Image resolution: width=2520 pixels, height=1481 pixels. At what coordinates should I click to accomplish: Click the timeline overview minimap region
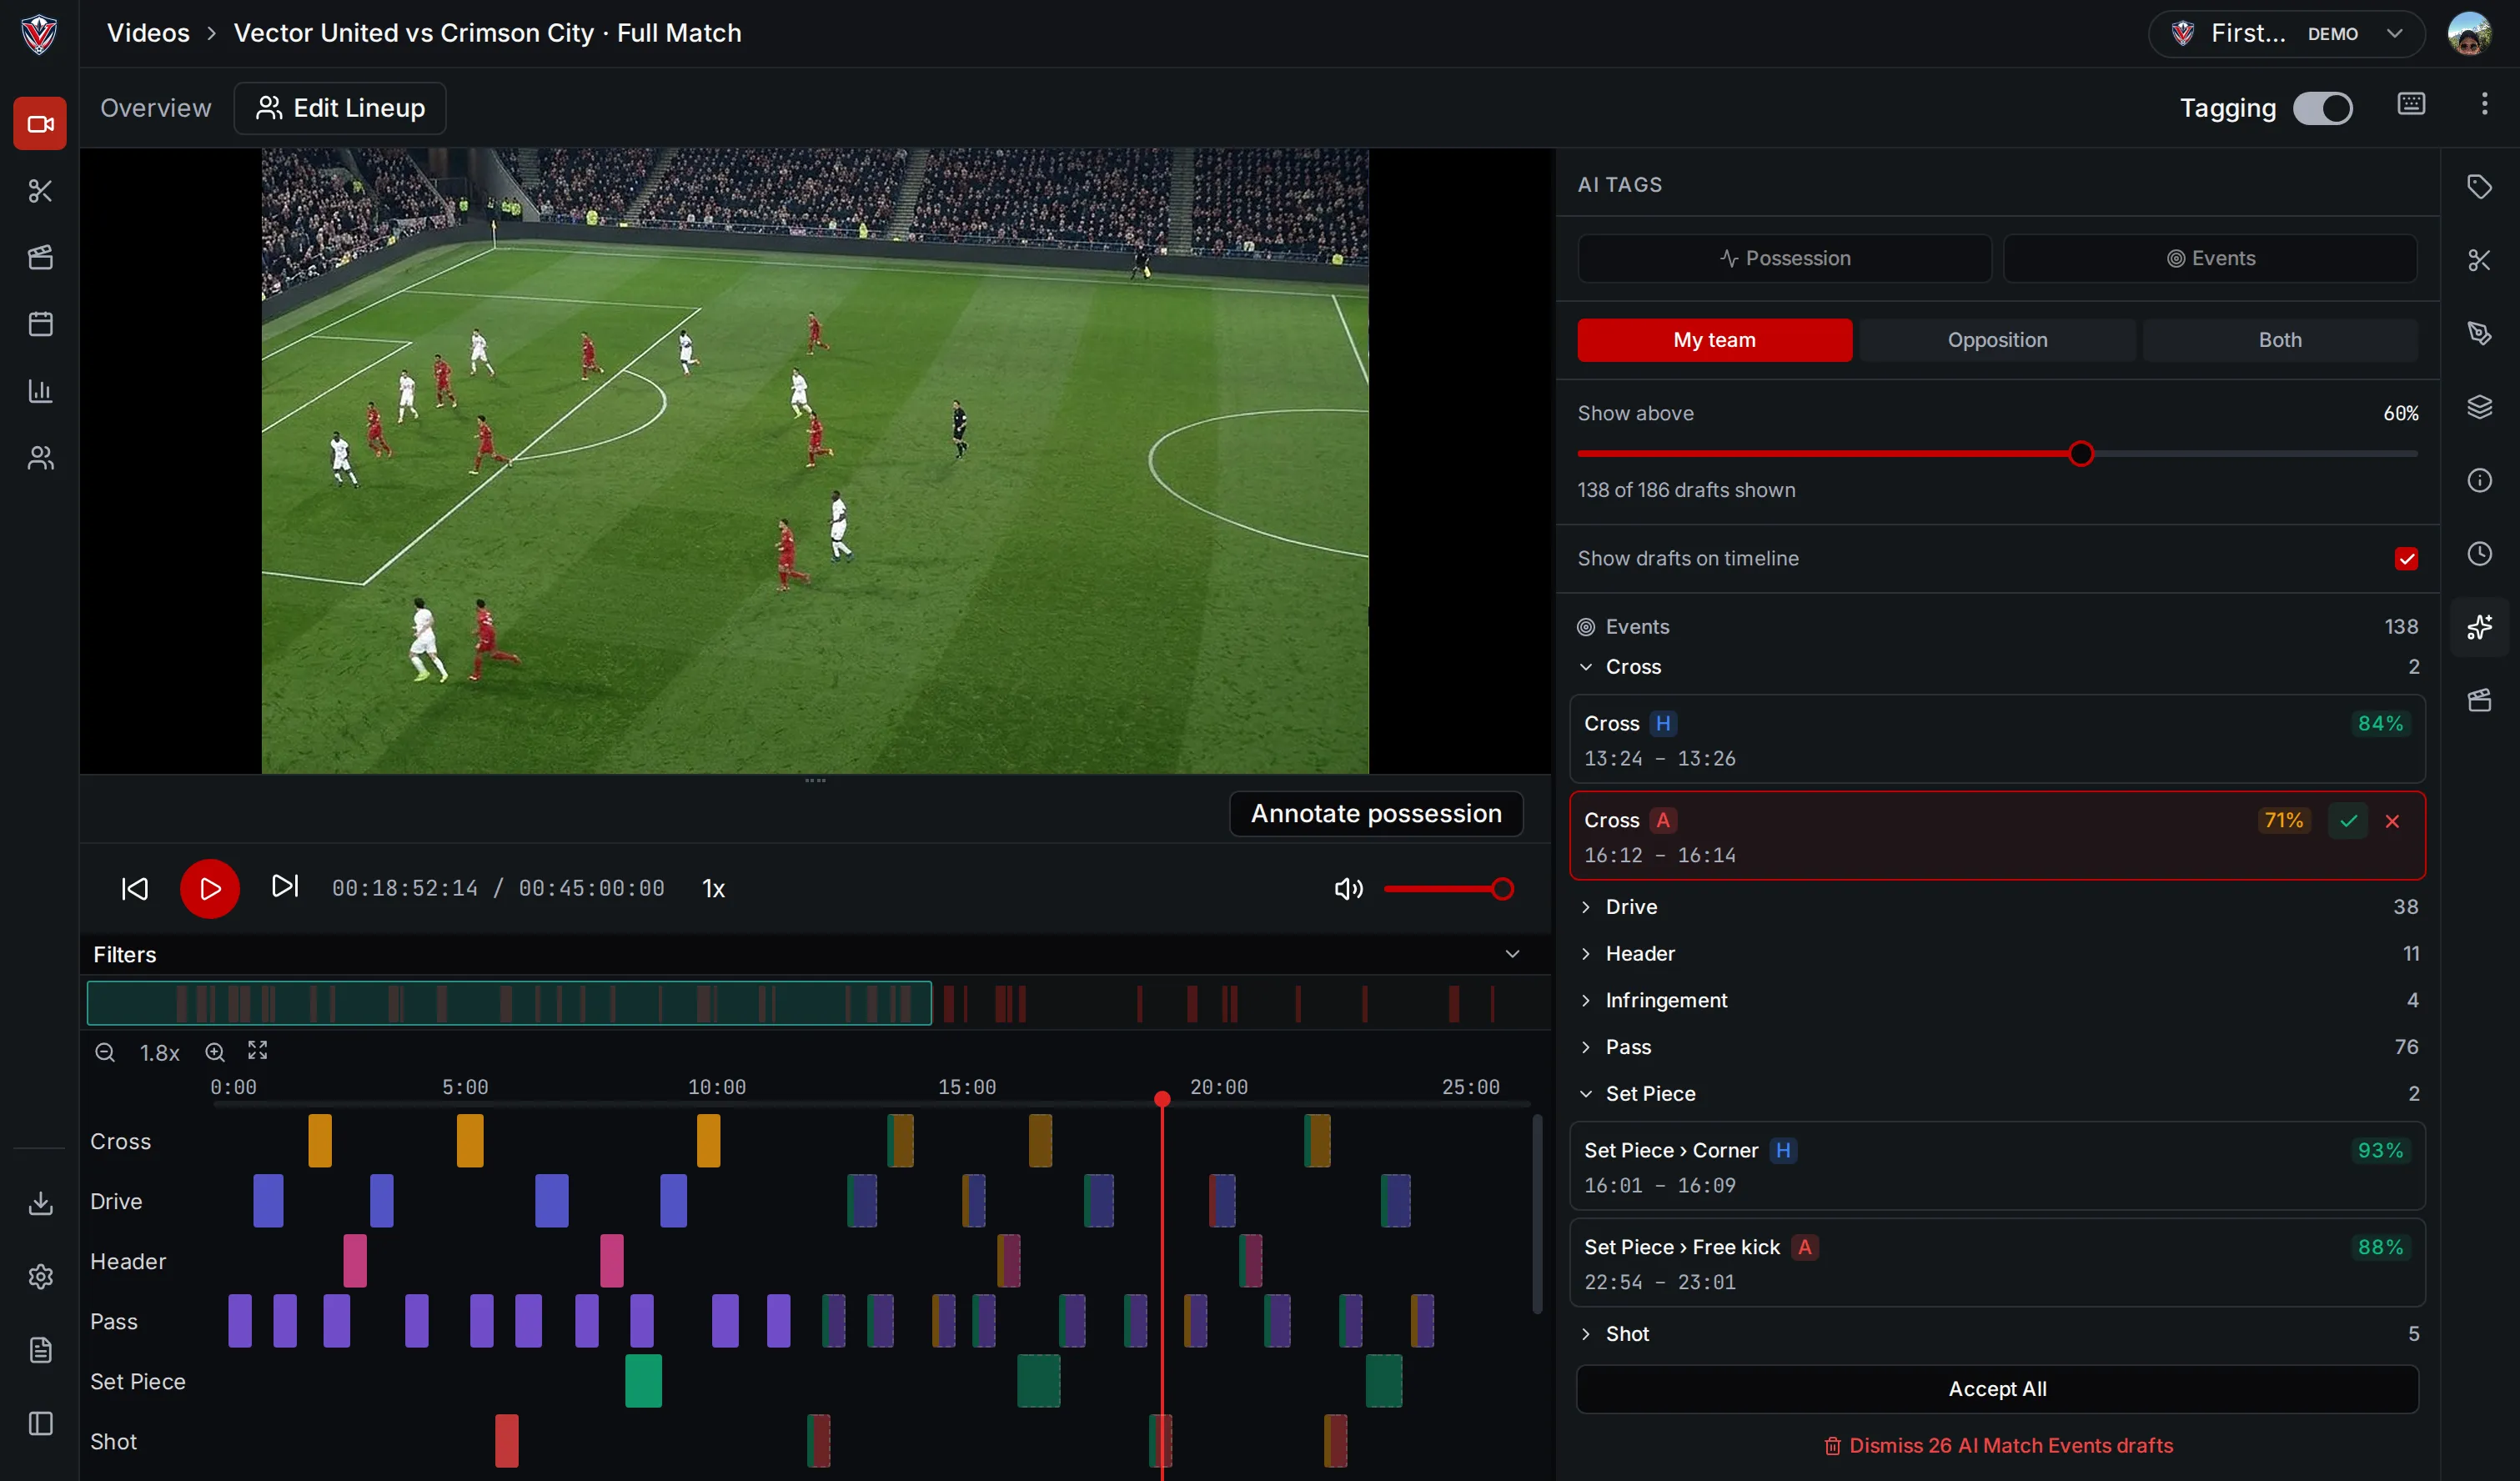point(509,1003)
